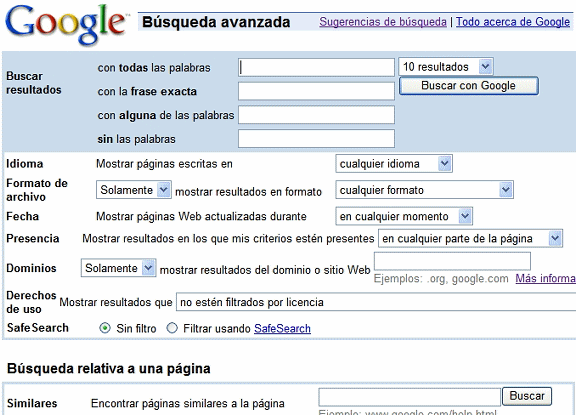576x415 pixels.
Task: Open Sugerencias de búsqueda link
Action: (383, 22)
